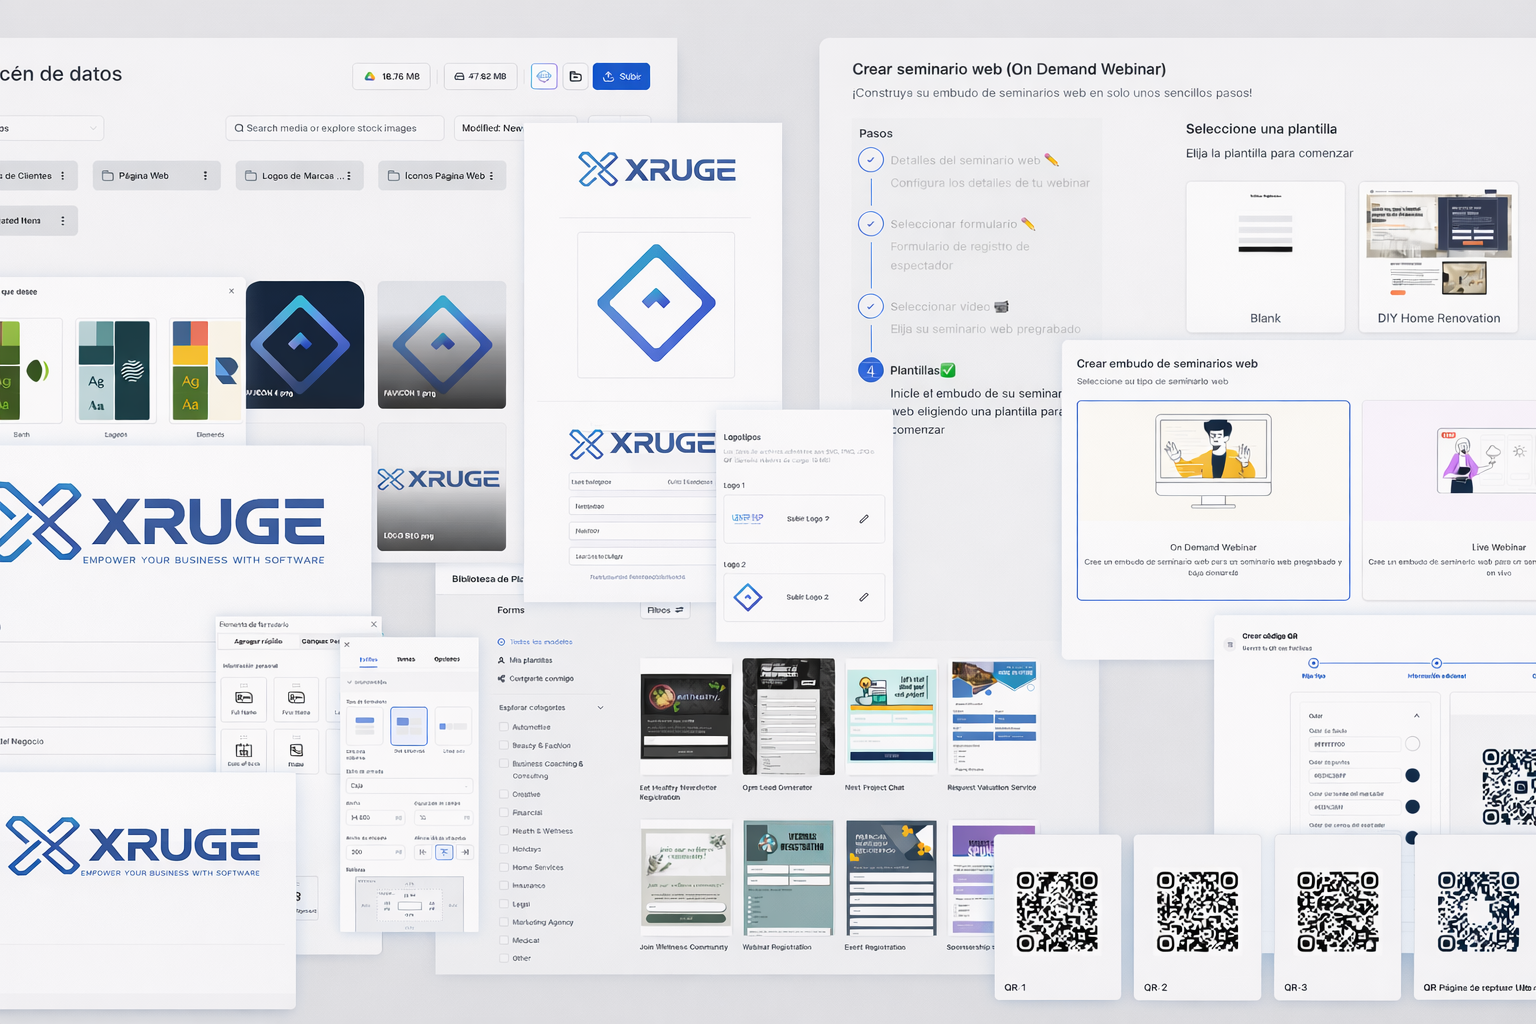Click the pencil icon for Logo 1
Screen dimensions: 1536x1024
click(x=864, y=519)
